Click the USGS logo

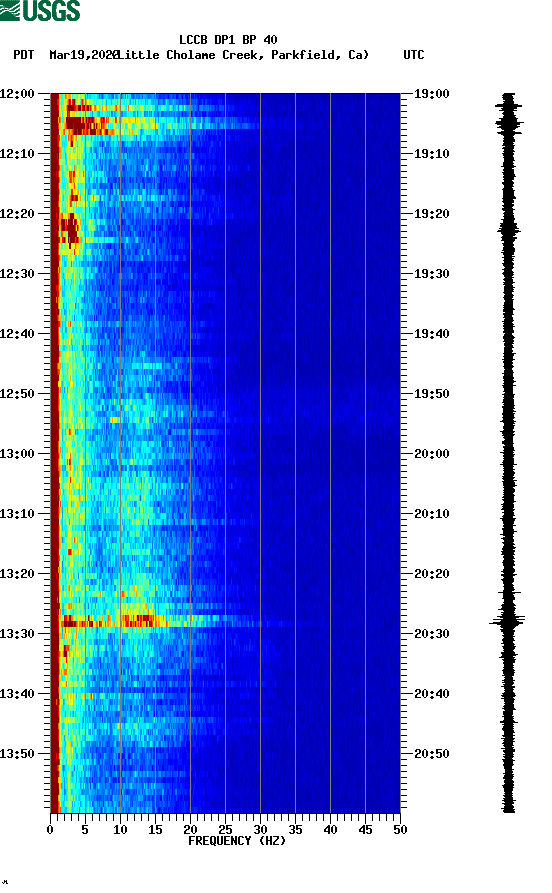click(x=40, y=10)
